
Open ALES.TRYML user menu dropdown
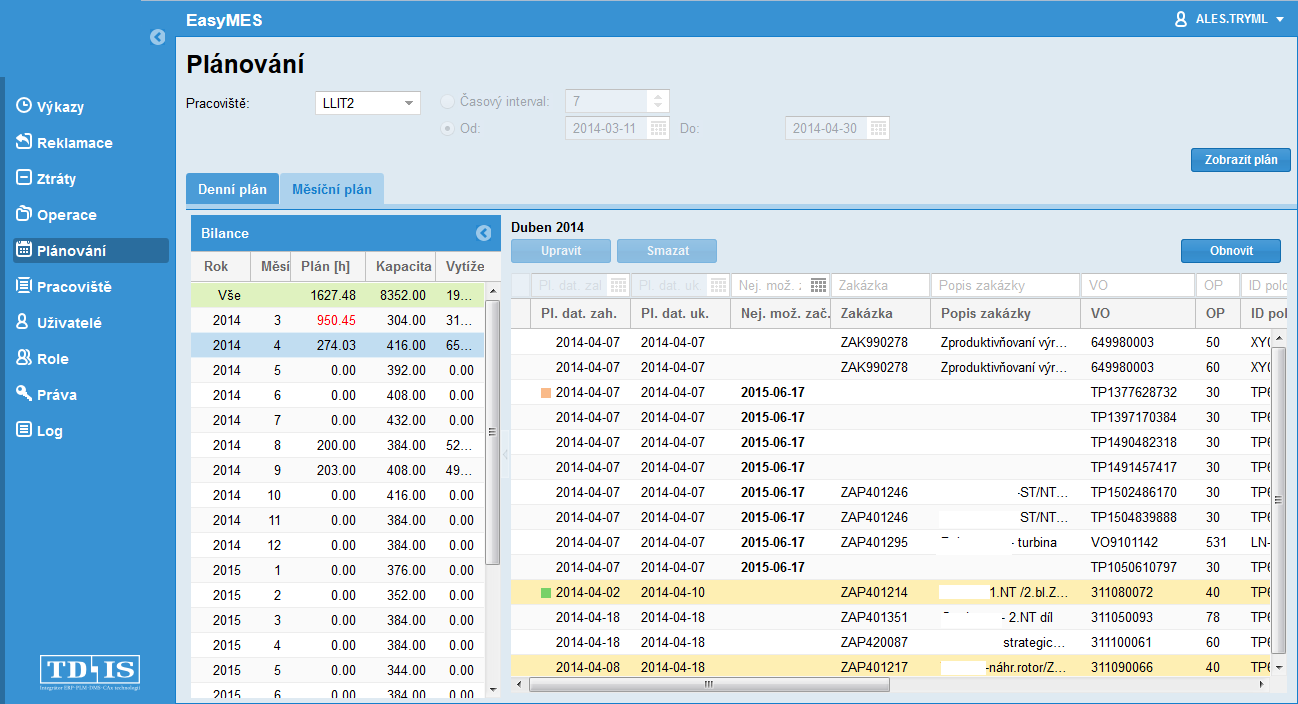pos(1230,19)
